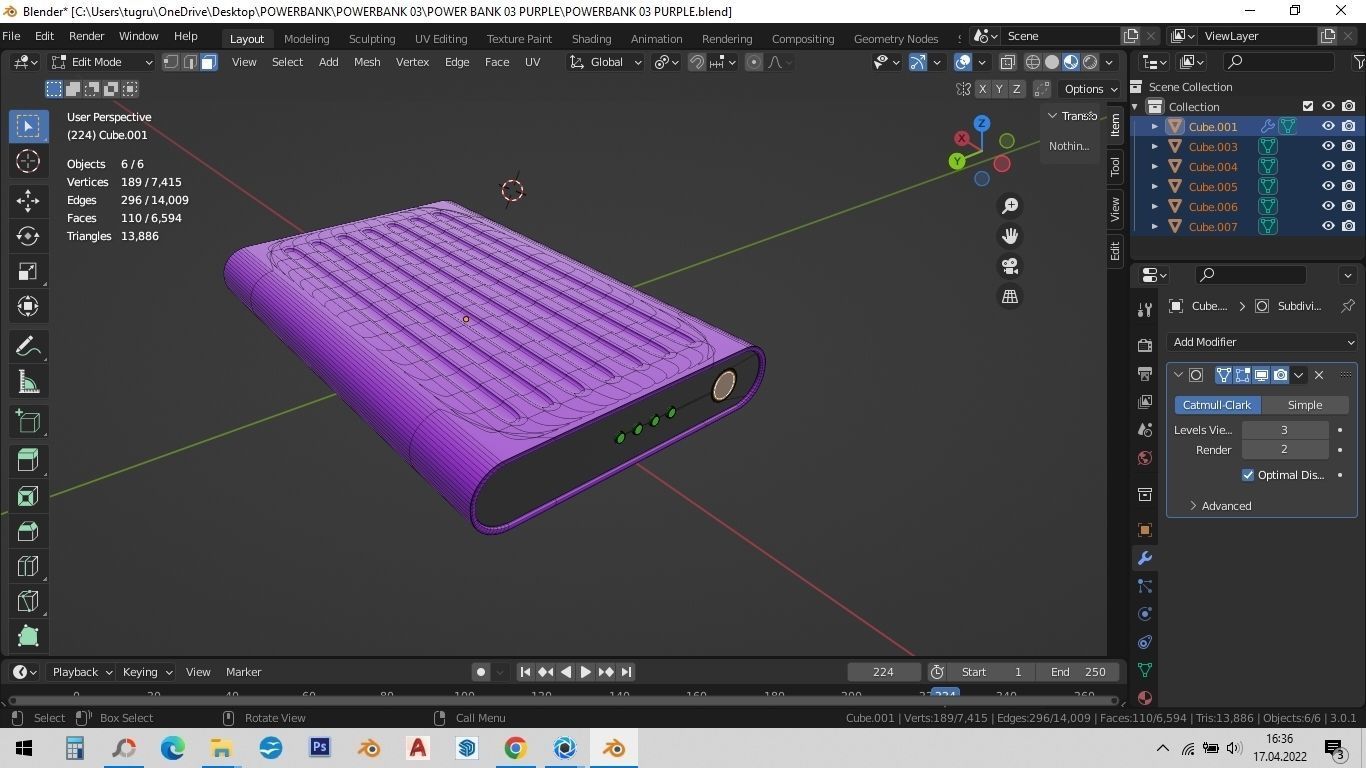Screen dimensions: 1366x768
Task: Select the Extrude Region tool
Action: click(28, 460)
